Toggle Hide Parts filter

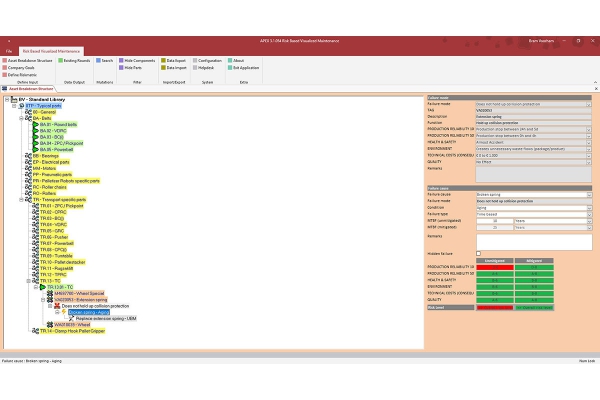coord(130,68)
